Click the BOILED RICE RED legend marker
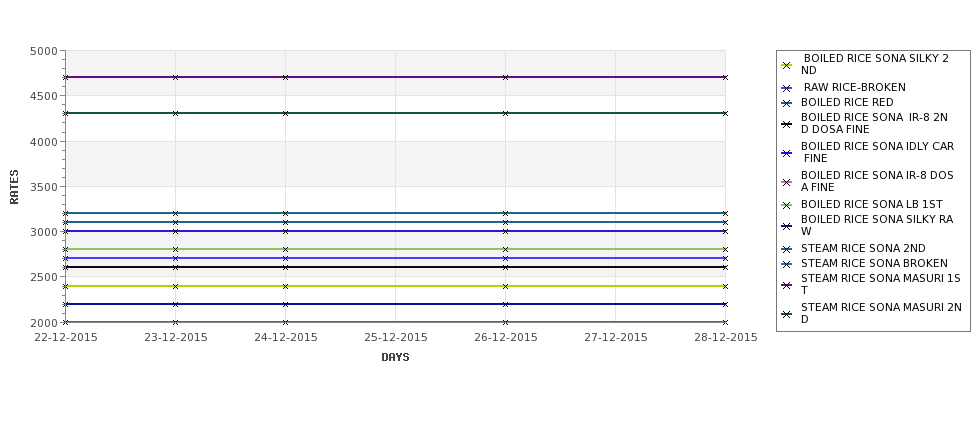975x429 pixels. 787,103
